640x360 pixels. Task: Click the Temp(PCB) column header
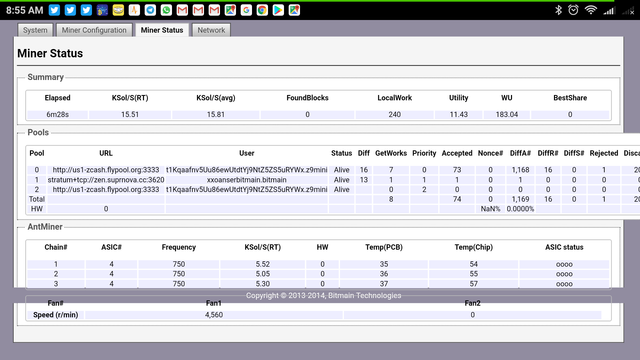tap(384, 247)
